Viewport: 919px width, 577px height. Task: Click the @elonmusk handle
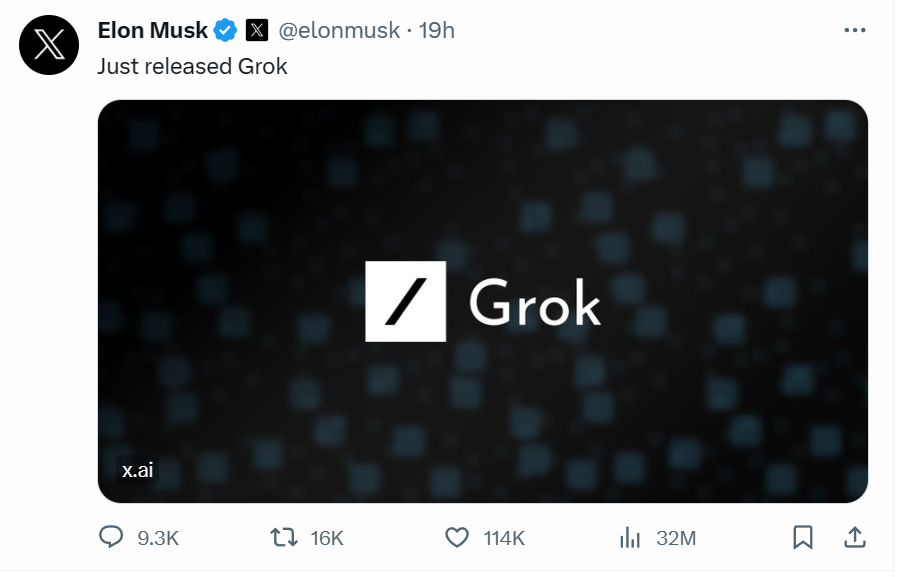(x=339, y=31)
